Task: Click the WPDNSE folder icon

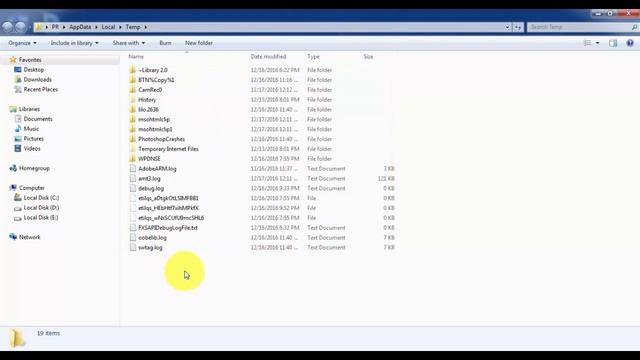Action: click(133, 158)
